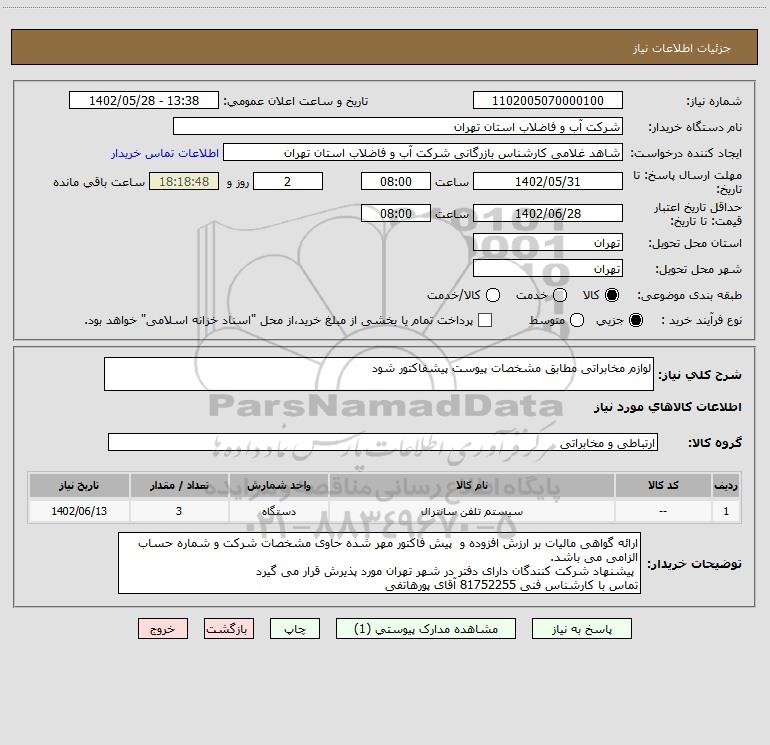Screen dimensions: 770x745
Task: Choose the جزیی purchase type option
Action: pos(635,320)
